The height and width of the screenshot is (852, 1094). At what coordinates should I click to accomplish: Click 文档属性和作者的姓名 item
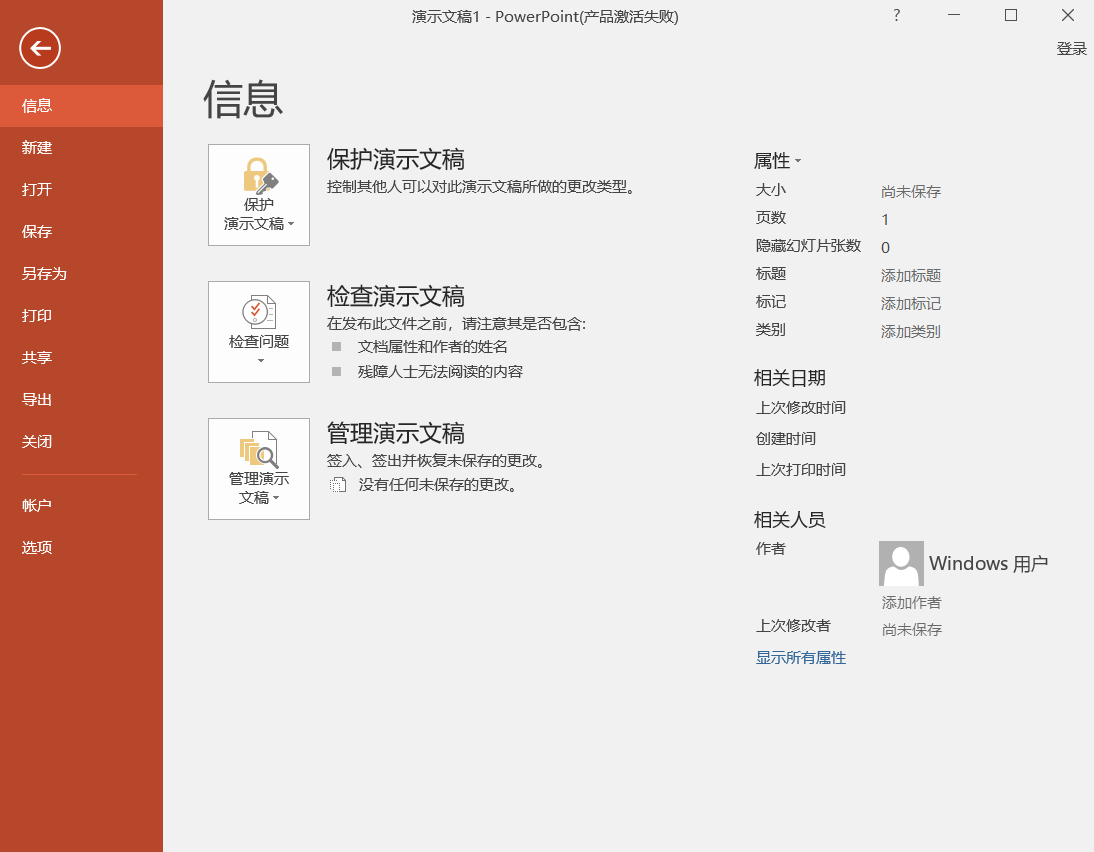[x=433, y=347]
